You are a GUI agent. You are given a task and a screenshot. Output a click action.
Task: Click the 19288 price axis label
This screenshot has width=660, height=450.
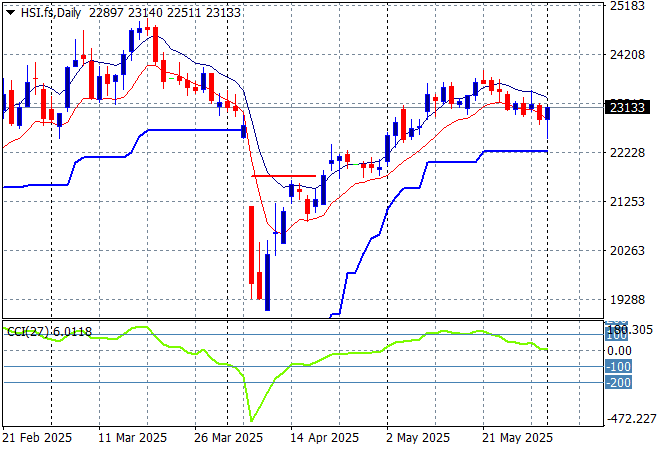628,300
